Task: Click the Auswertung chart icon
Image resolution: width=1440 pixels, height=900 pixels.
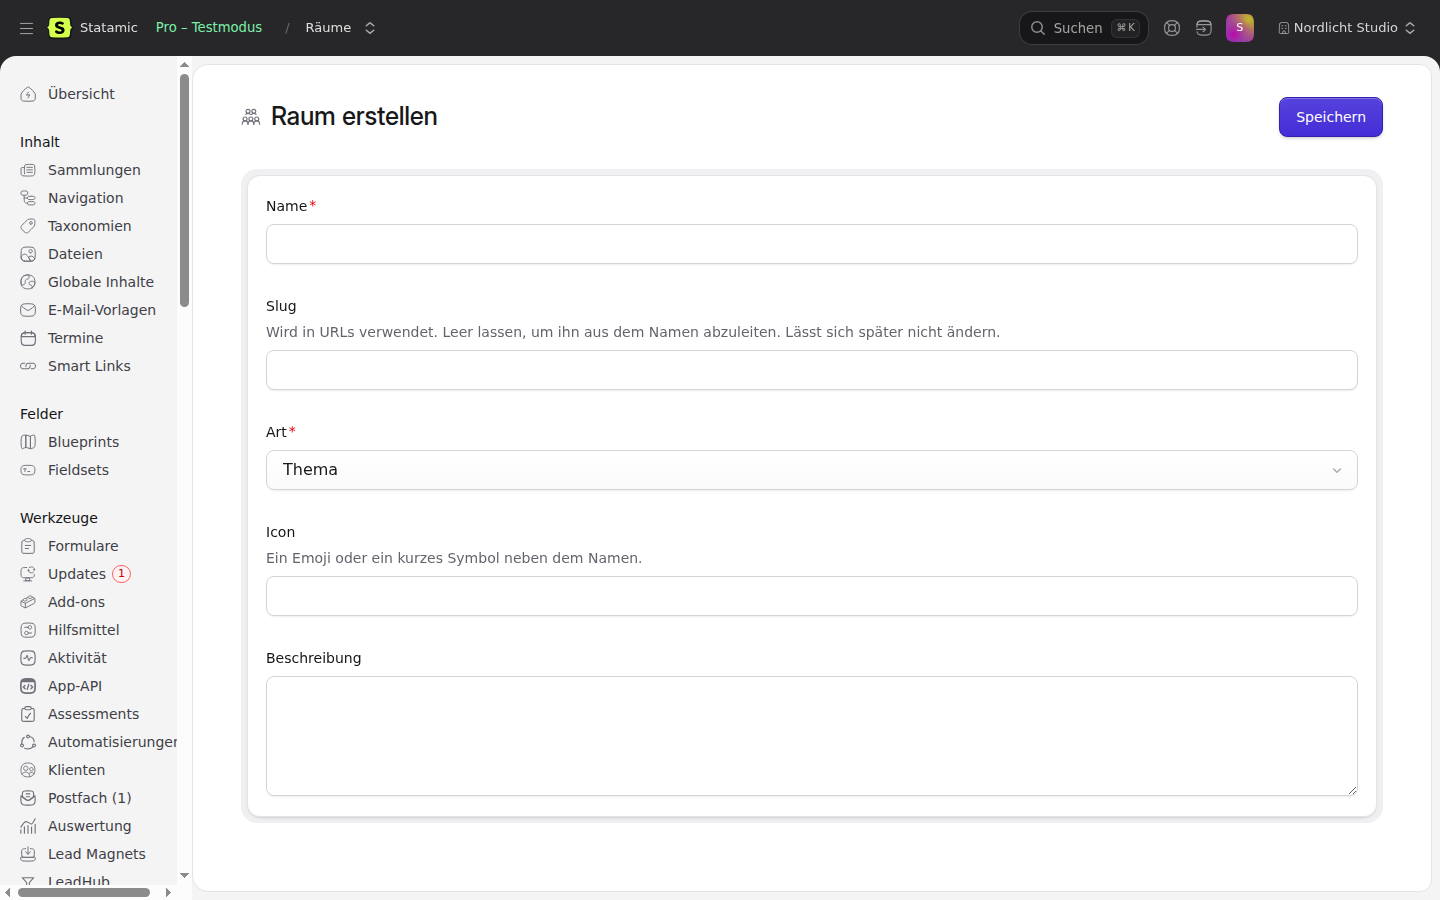Action: 28,826
